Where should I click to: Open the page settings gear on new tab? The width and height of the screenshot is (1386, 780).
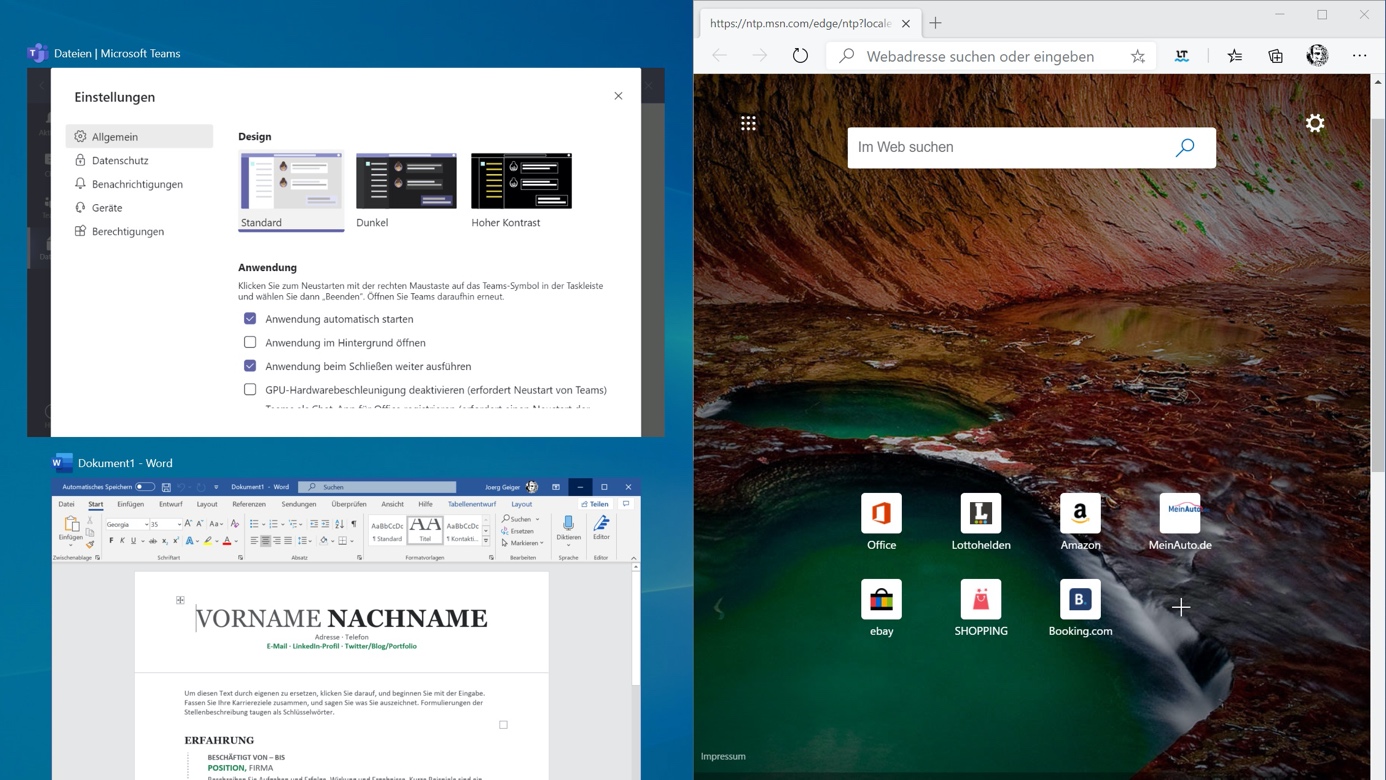coord(1315,123)
